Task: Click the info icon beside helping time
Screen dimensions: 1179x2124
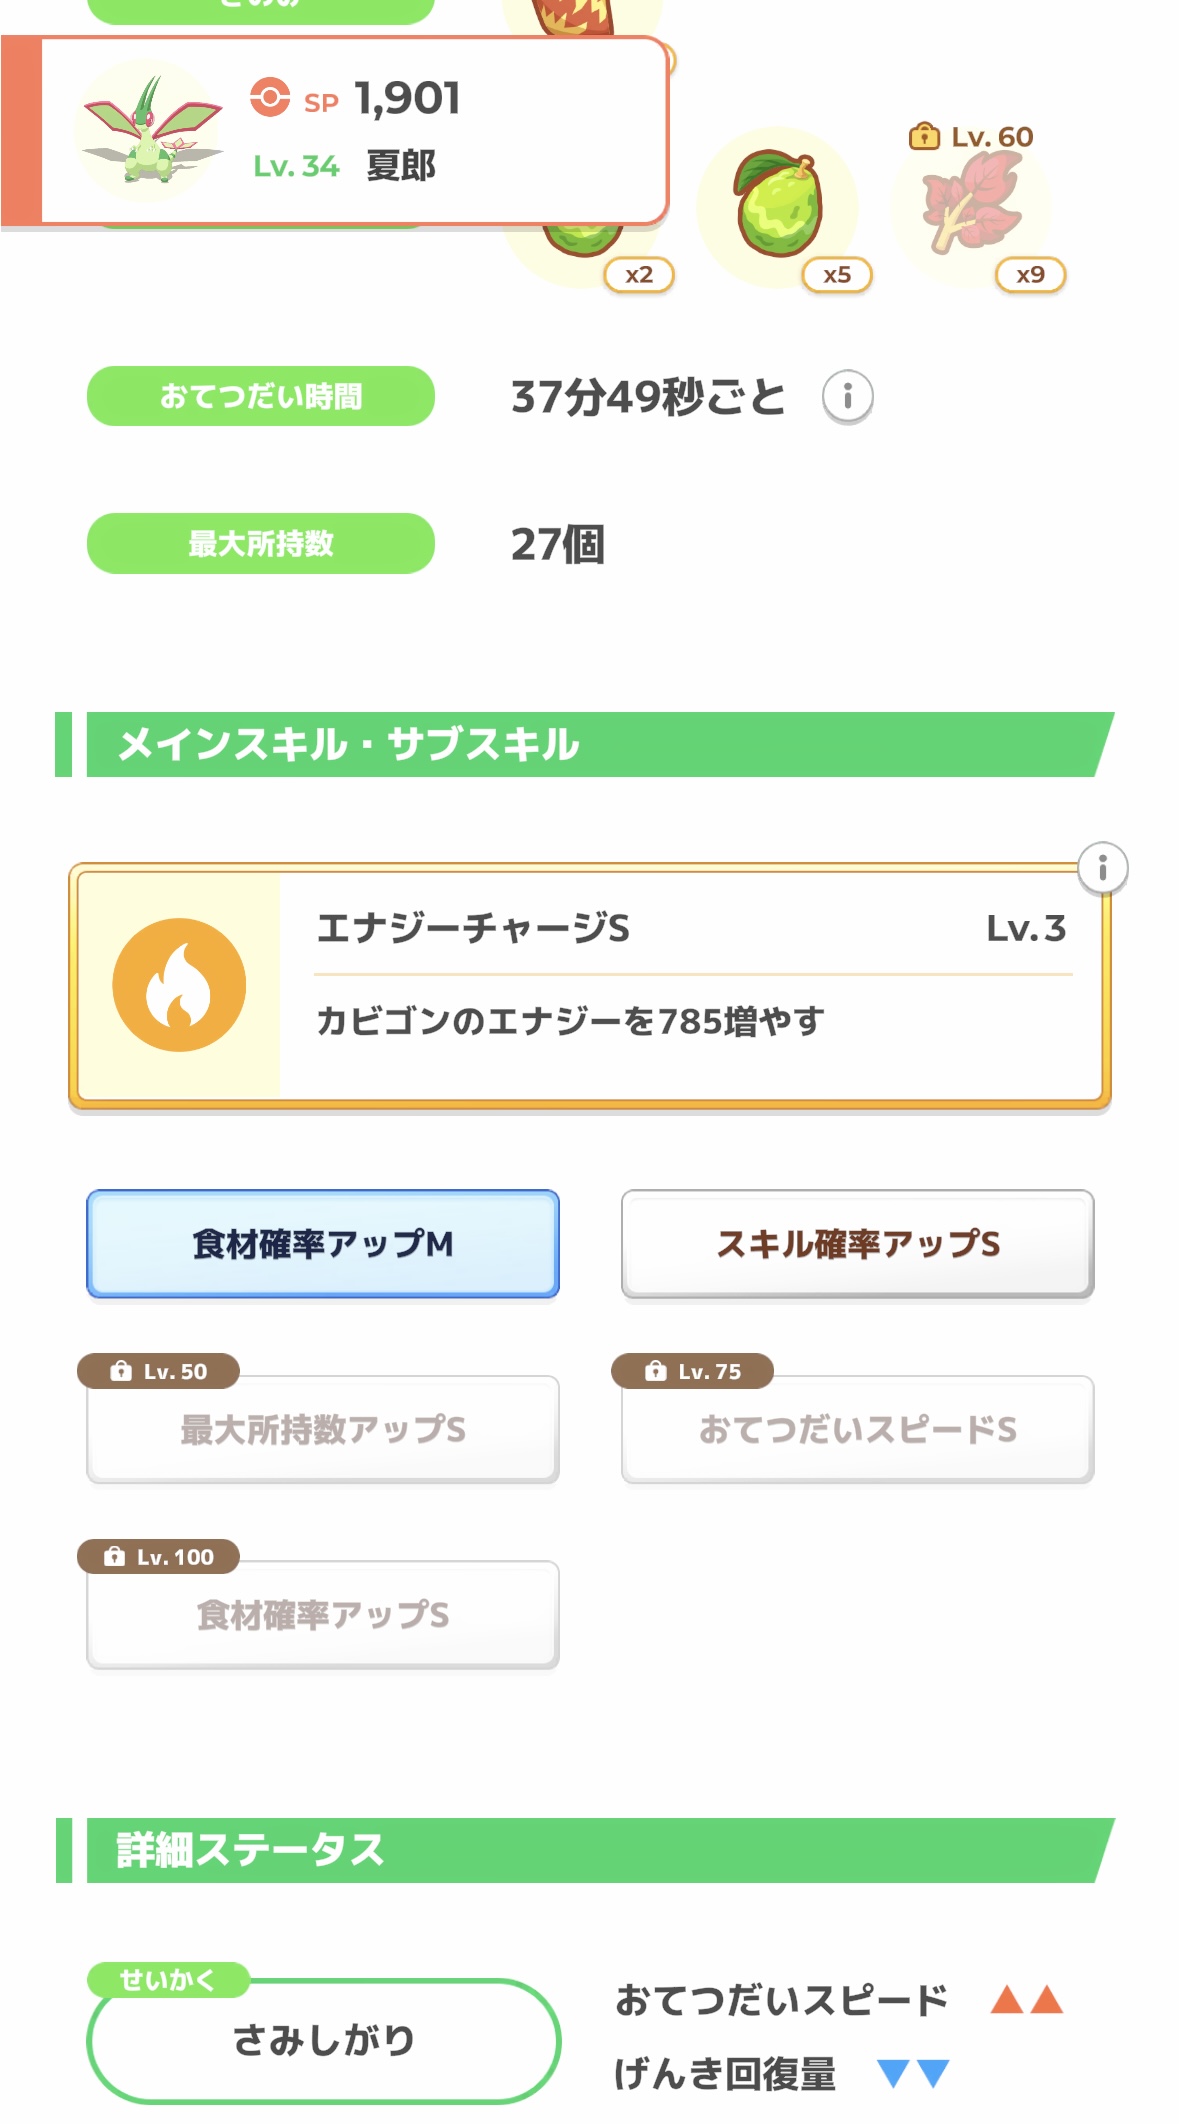Action: pos(847,397)
